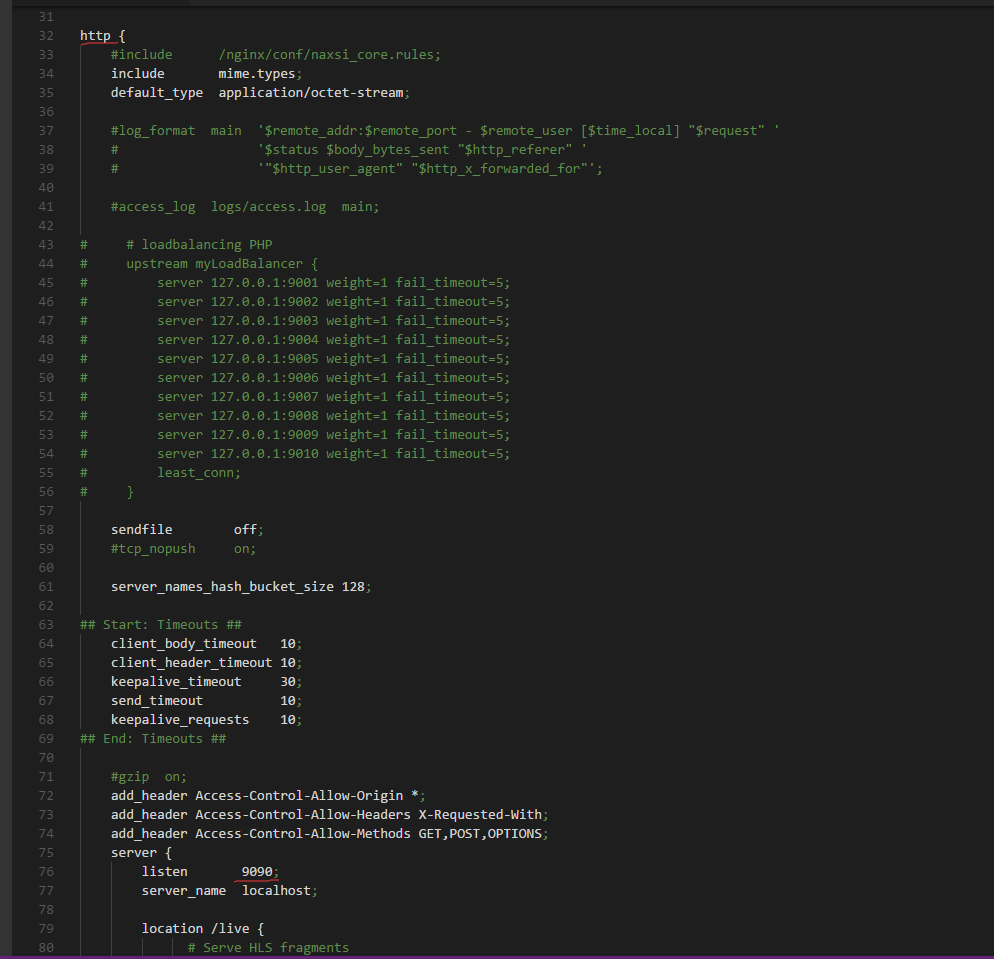994x959 pixels.
Task: Click the 'localhost' server_name value
Action: 276,891
